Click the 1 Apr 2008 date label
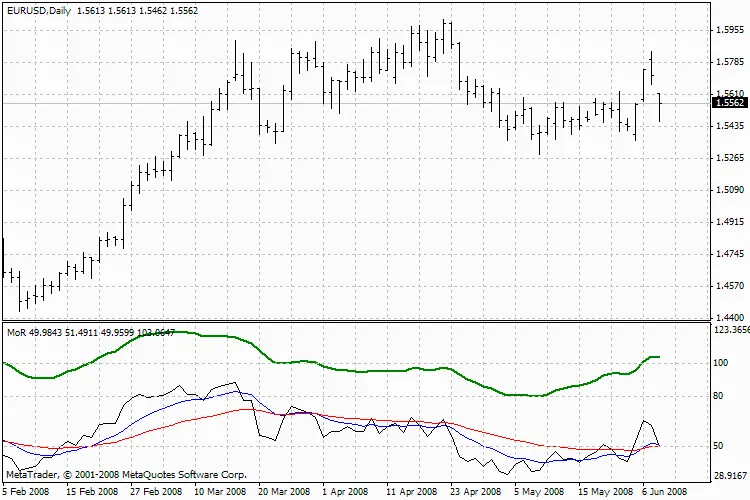The width and height of the screenshot is (750, 500). [347, 492]
